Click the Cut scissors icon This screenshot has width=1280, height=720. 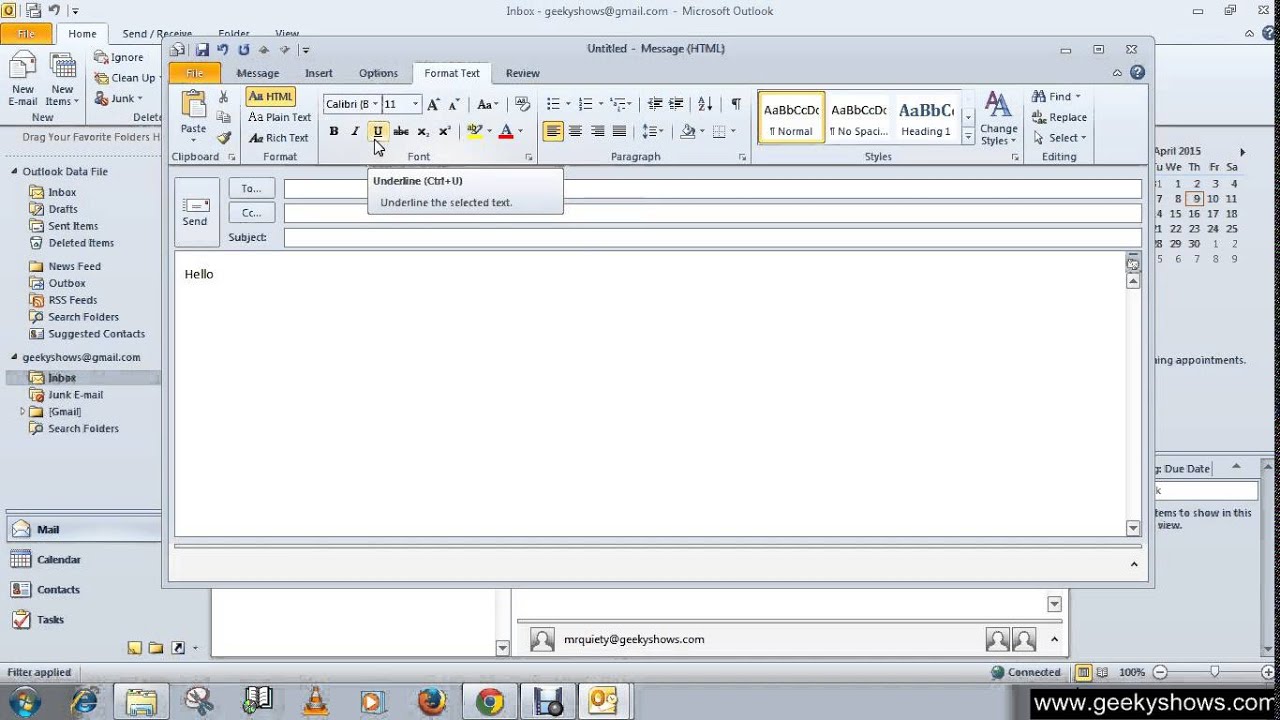pos(223,97)
